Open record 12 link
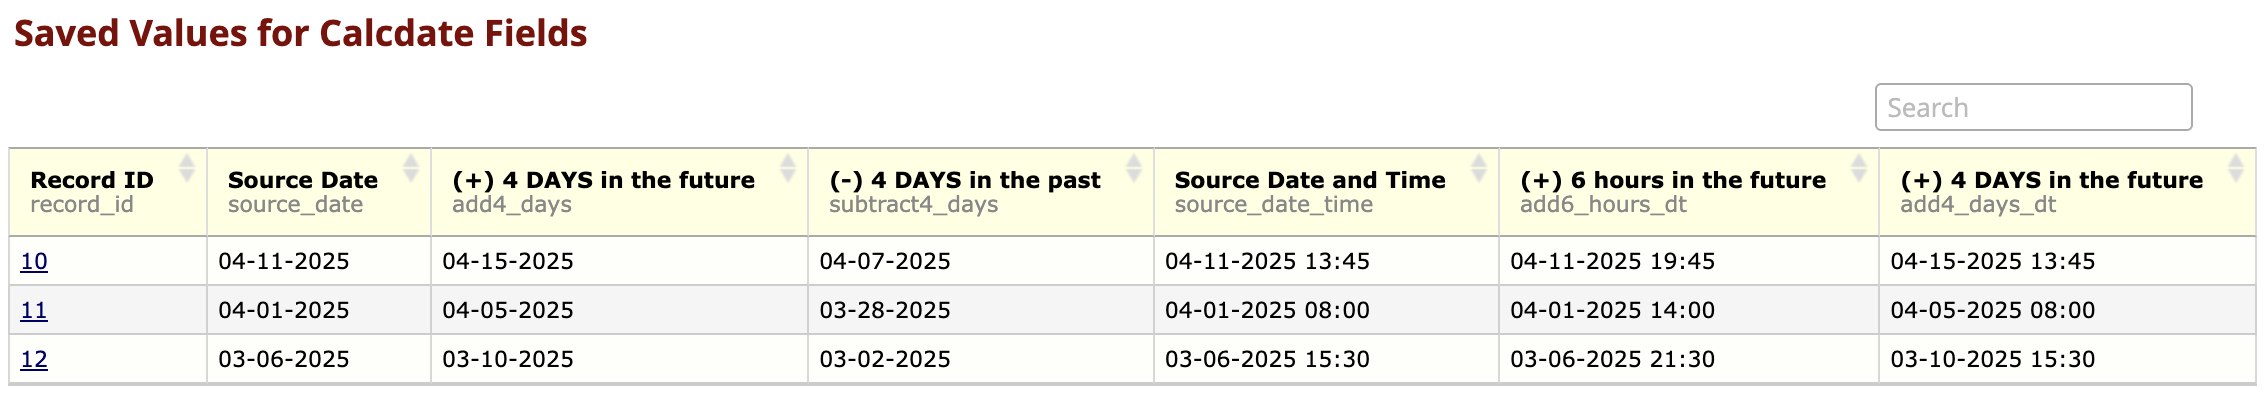Screen dimensions: 2268x396 (34, 360)
